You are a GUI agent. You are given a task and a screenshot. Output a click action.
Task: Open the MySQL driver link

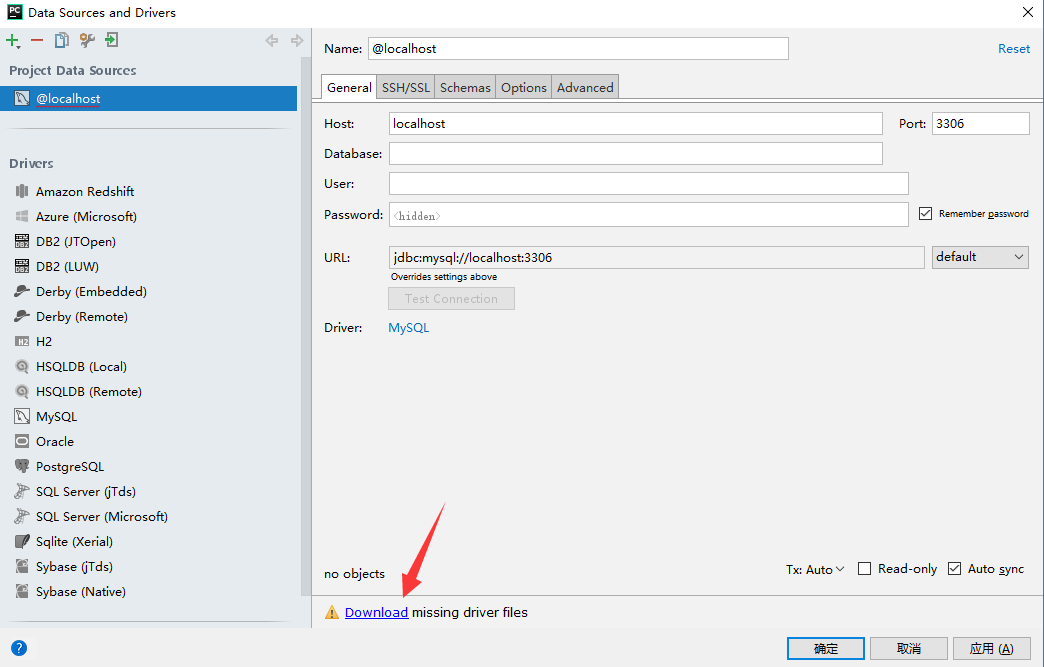tap(409, 328)
